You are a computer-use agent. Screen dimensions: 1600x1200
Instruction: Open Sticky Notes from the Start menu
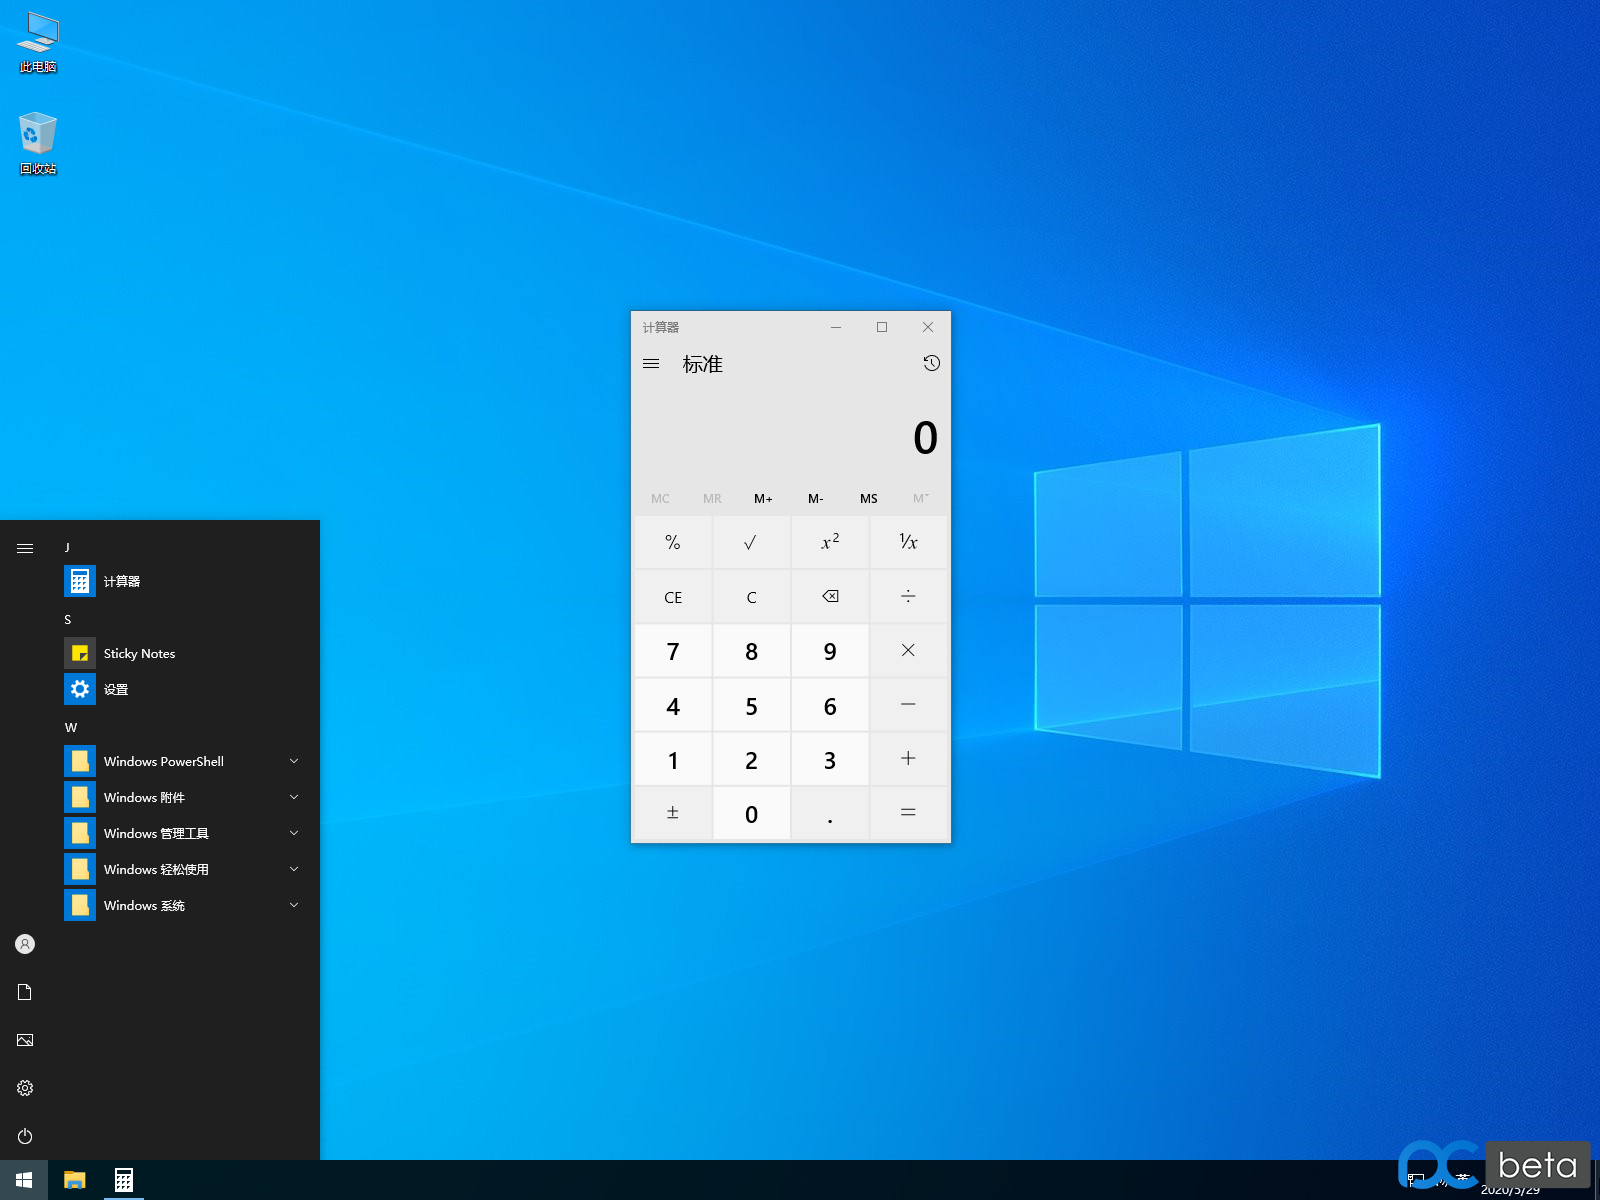[139, 653]
